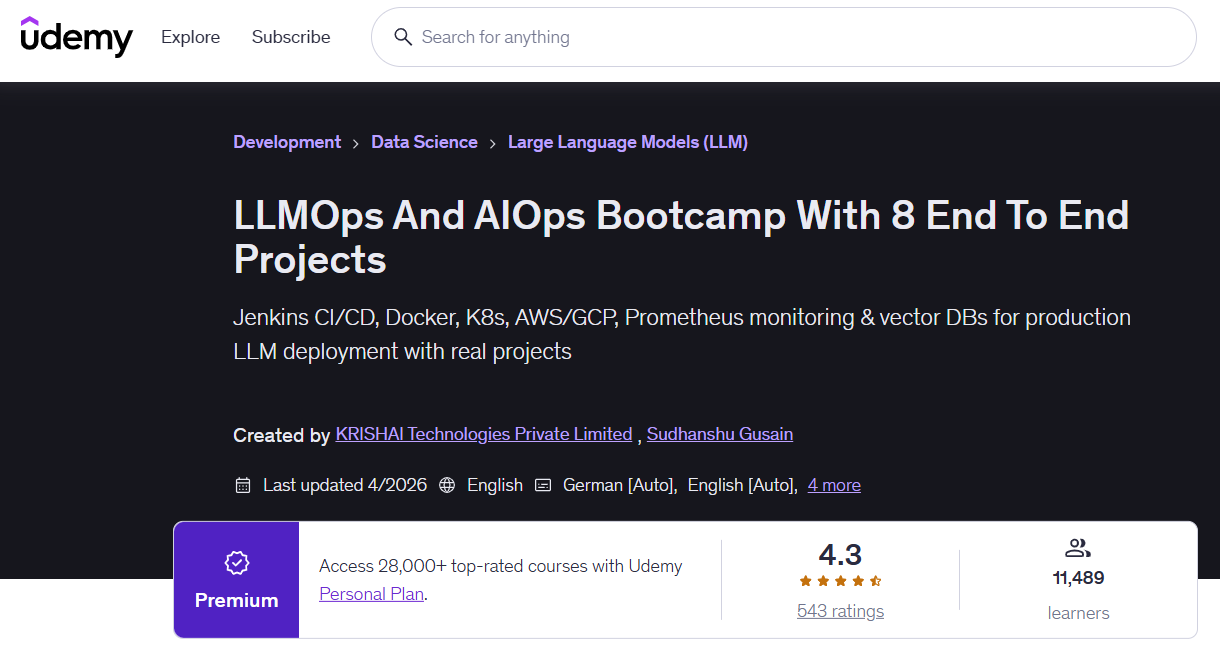The height and width of the screenshot is (671, 1220).
Task: Click the globe icon beside English
Action: coord(447,485)
